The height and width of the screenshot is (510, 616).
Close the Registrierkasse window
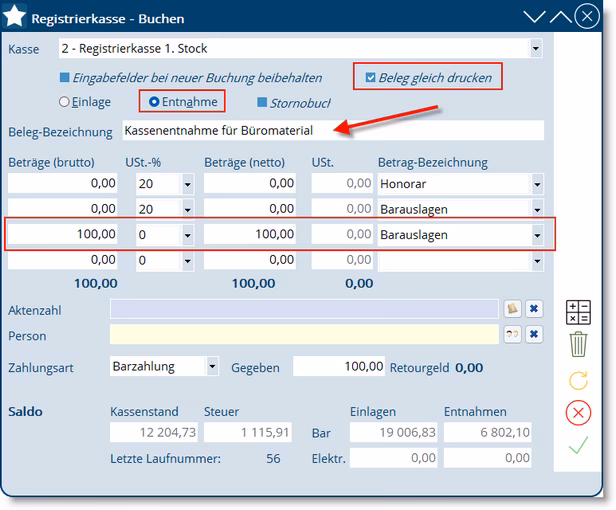[587, 17]
